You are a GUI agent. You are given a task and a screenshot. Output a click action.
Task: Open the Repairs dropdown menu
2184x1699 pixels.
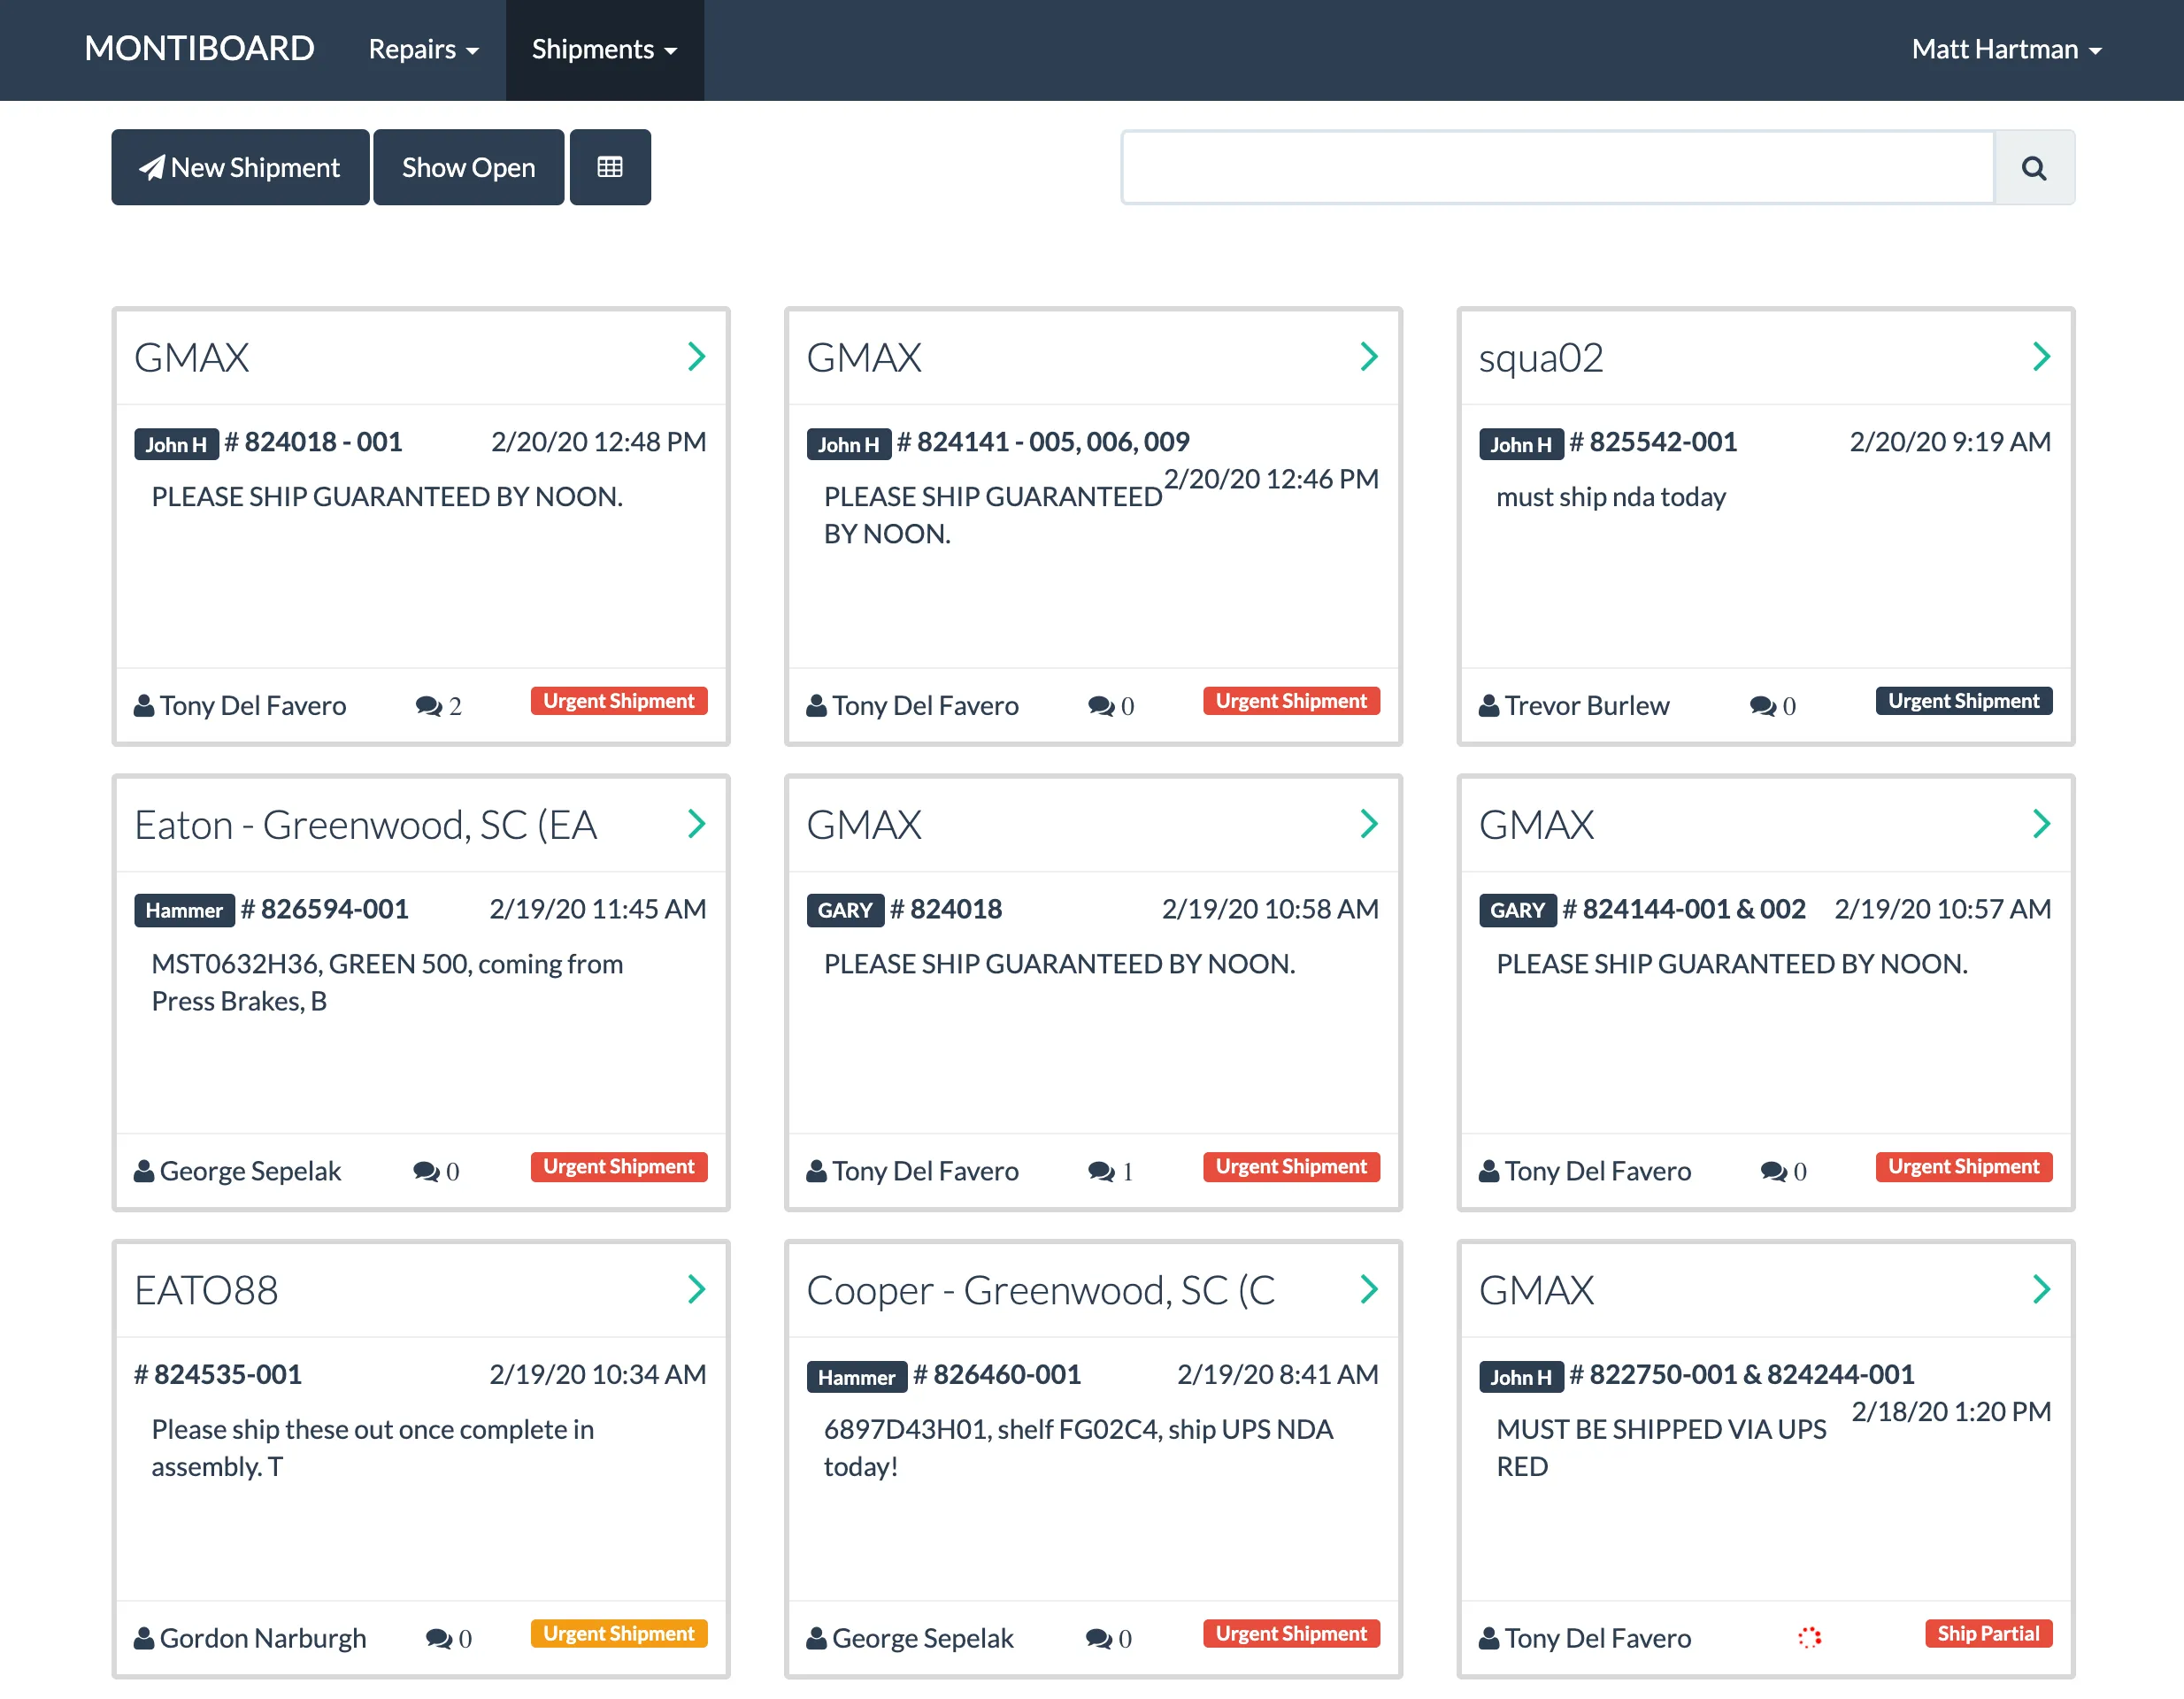coord(423,50)
